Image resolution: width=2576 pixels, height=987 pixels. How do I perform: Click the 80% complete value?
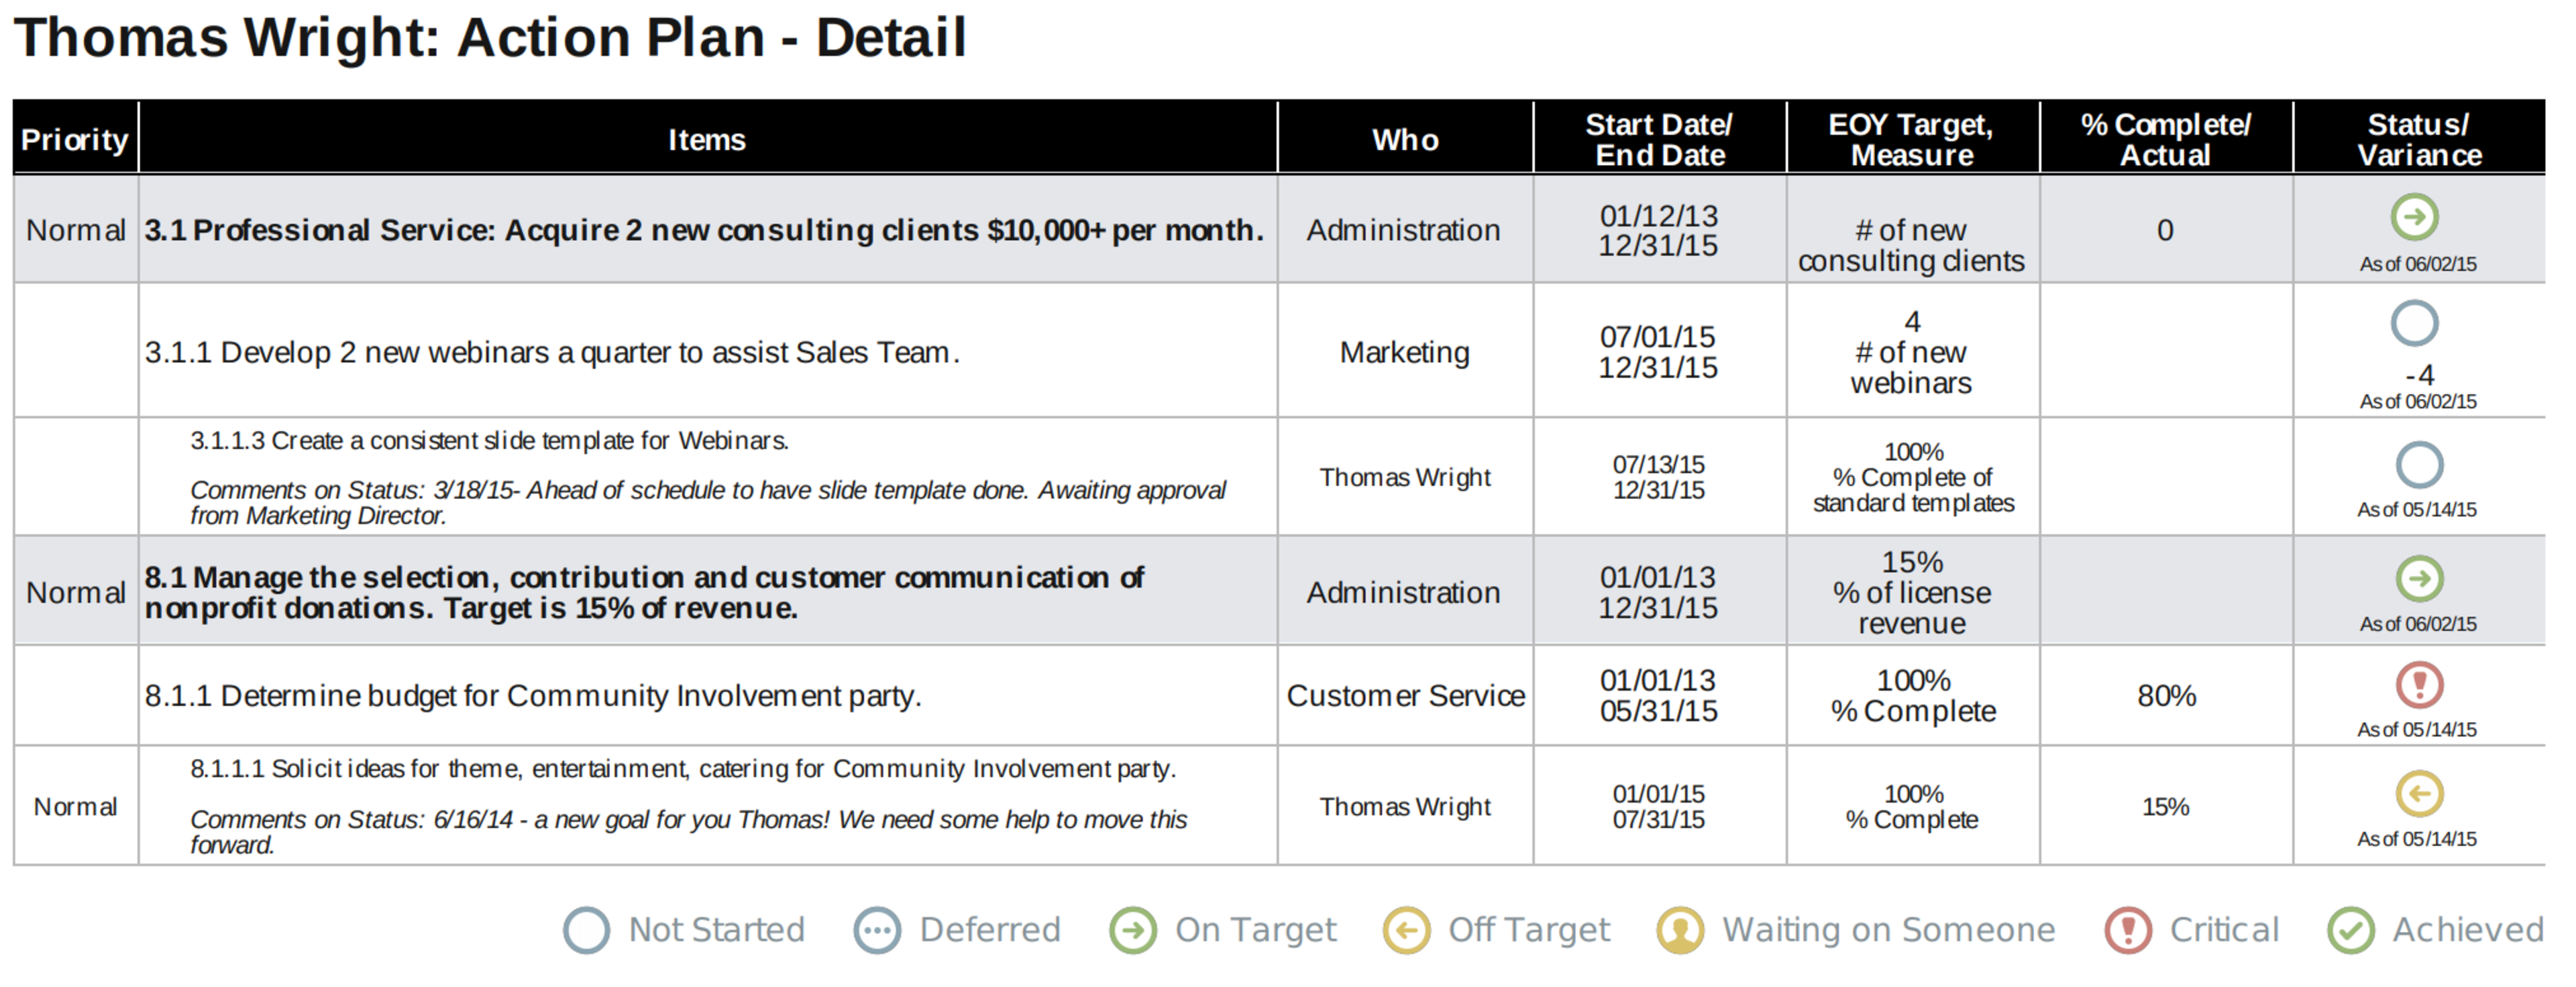[2166, 695]
